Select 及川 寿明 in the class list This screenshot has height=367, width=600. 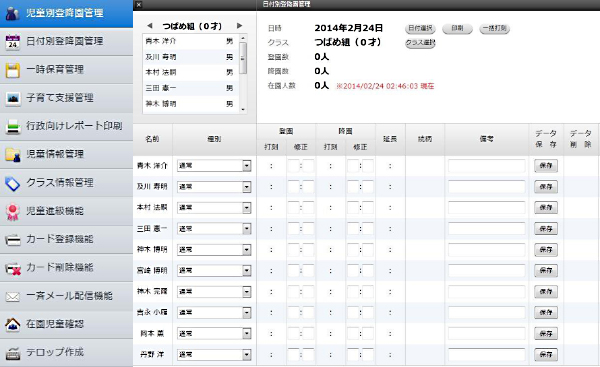coord(191,57)
